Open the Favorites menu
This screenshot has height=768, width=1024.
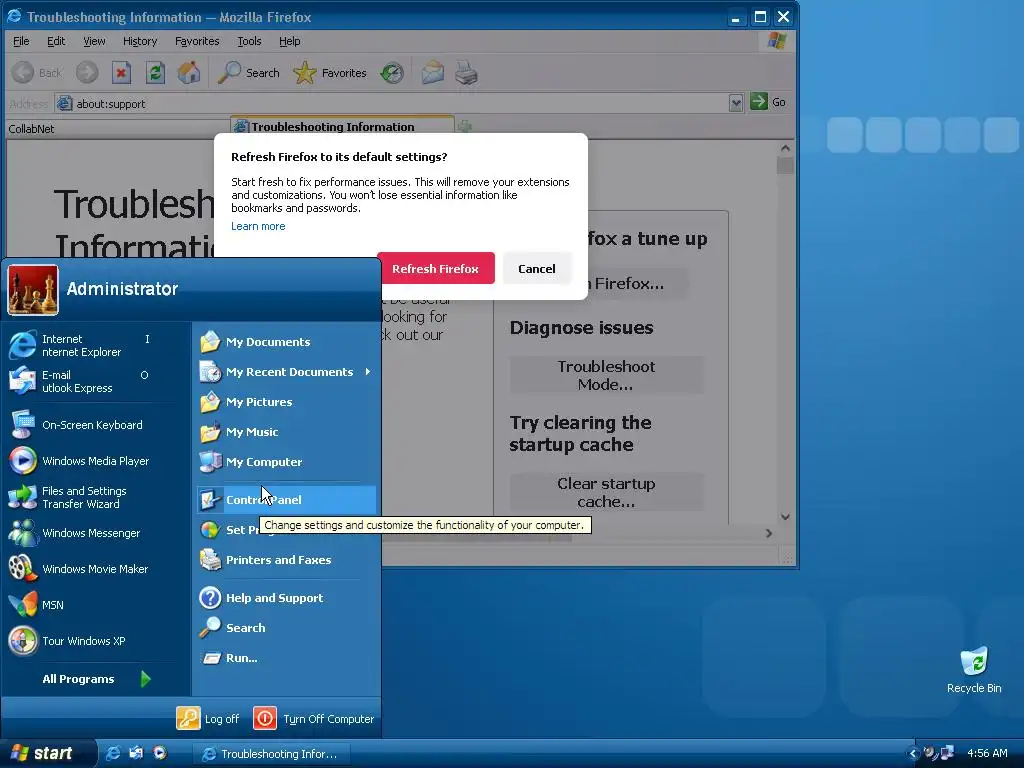tap(197, 41)
